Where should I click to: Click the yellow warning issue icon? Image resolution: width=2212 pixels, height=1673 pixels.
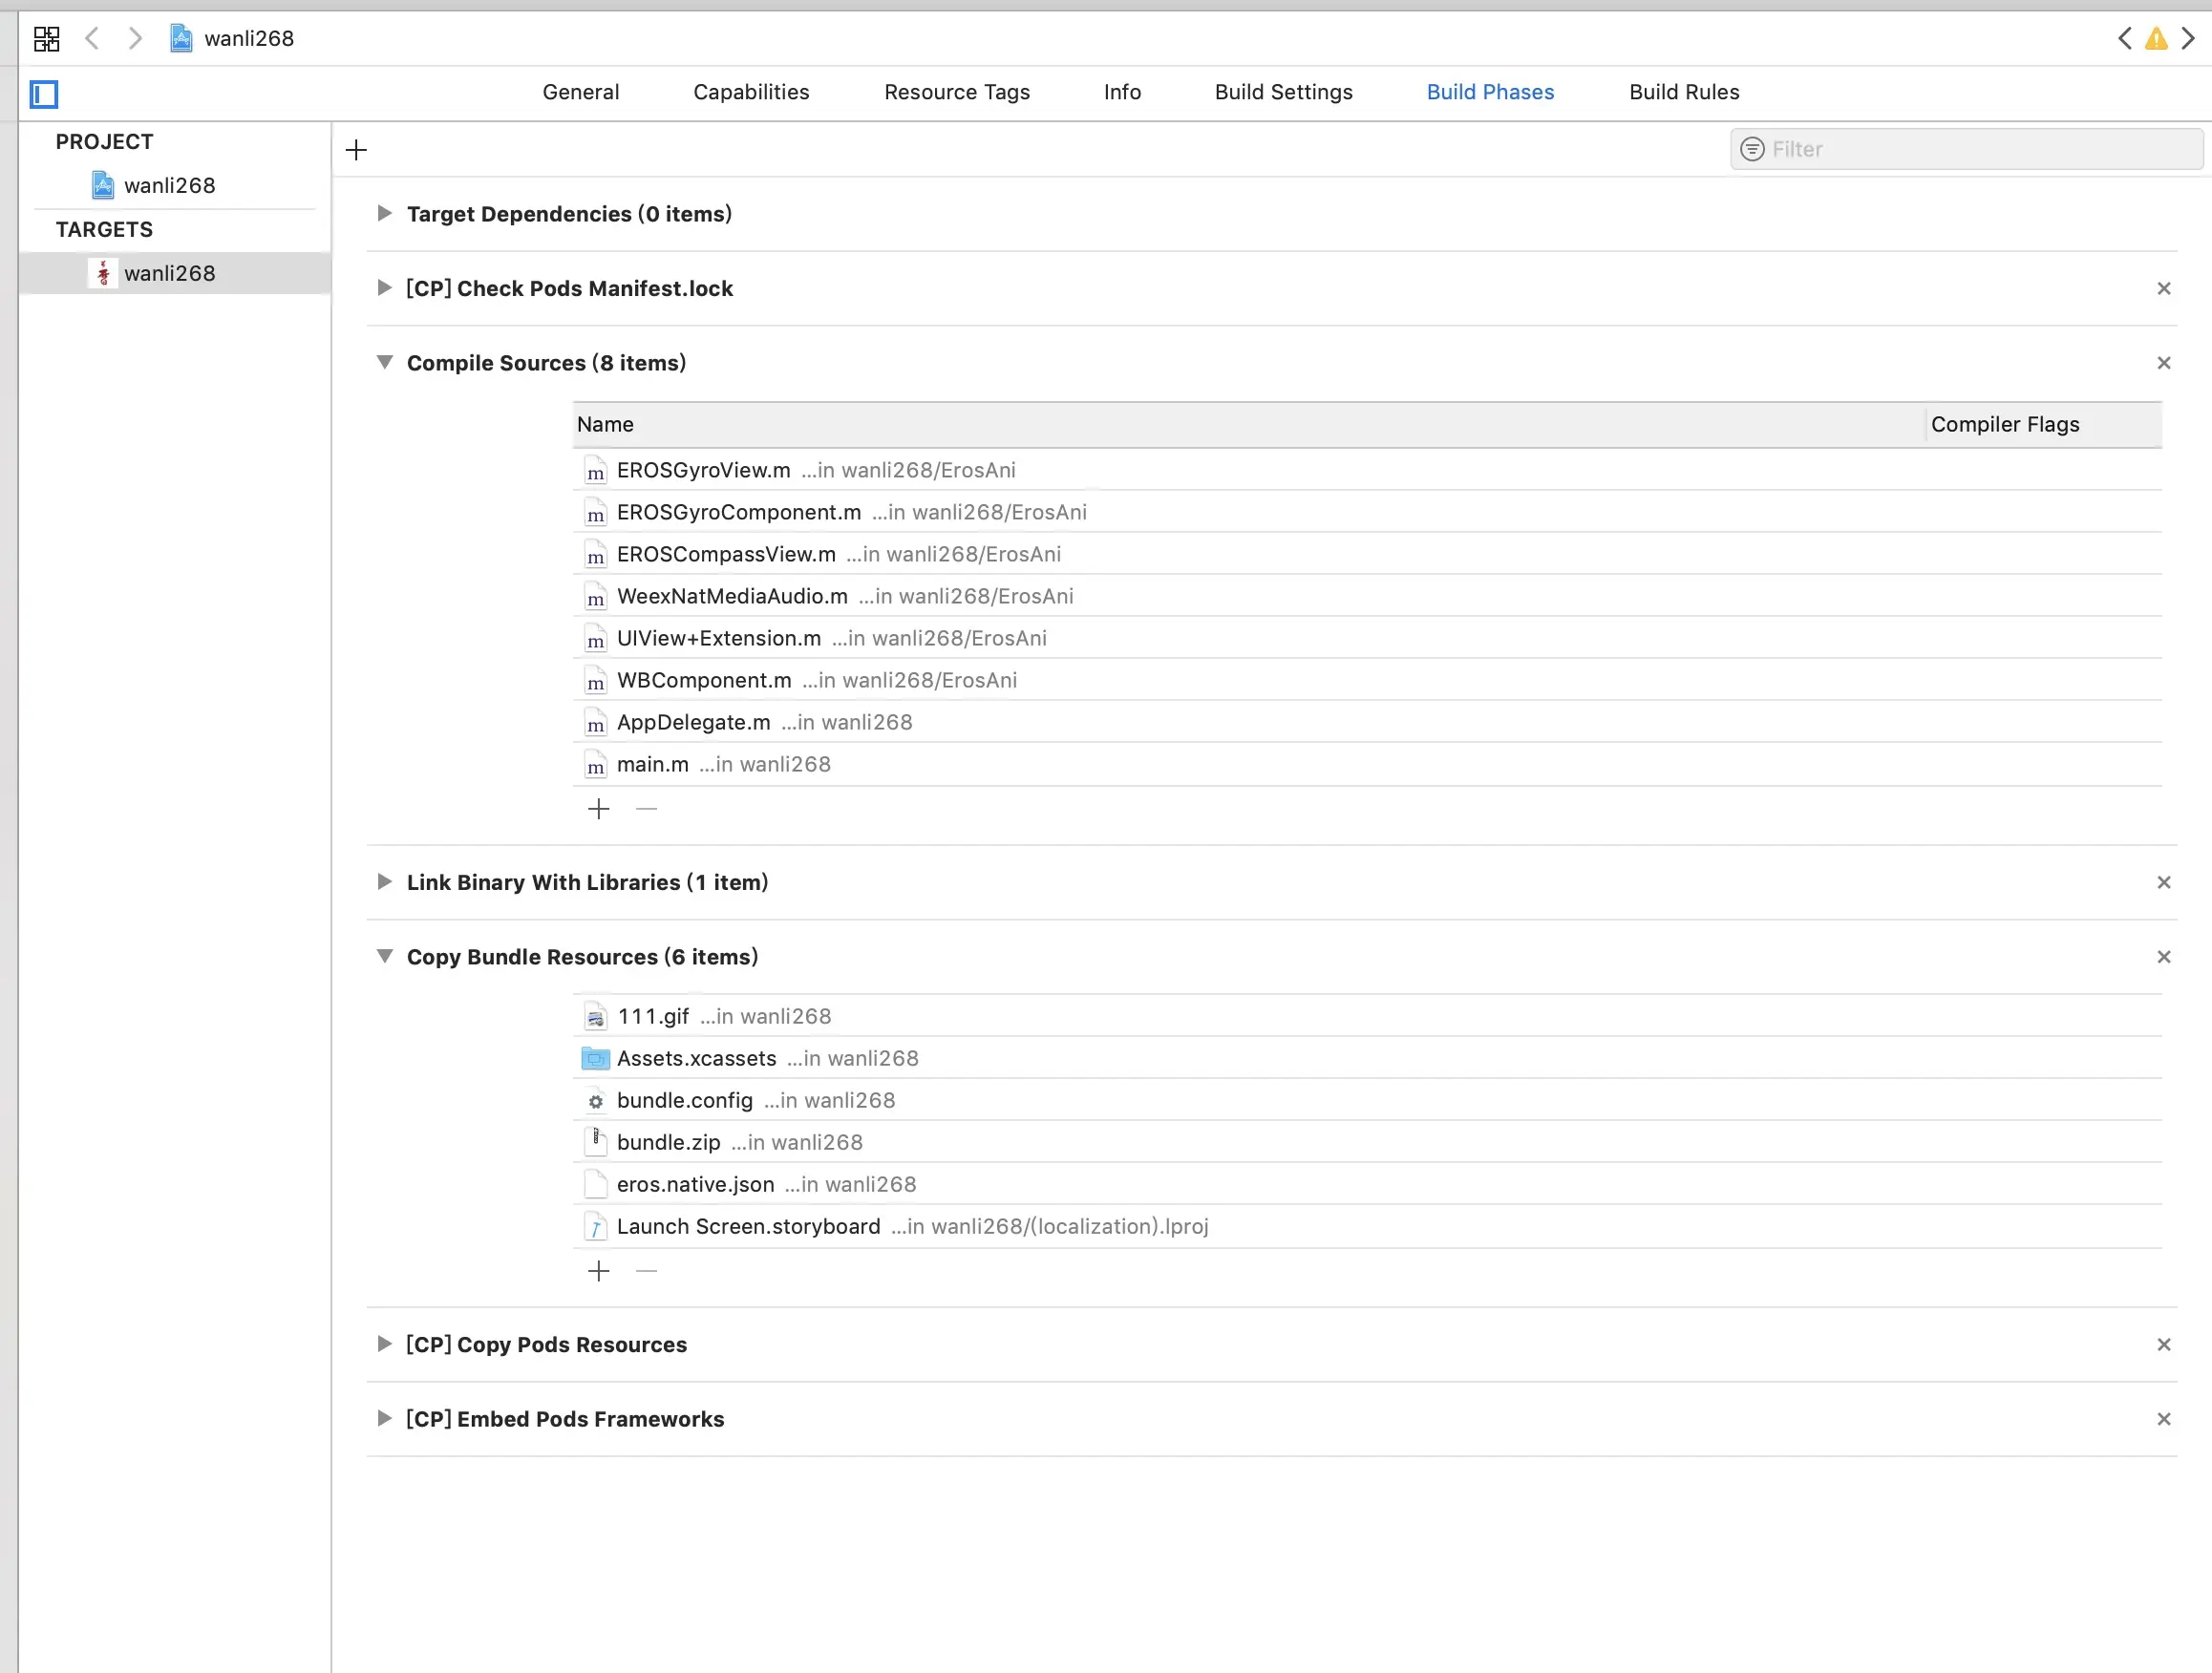(2156, 39)
